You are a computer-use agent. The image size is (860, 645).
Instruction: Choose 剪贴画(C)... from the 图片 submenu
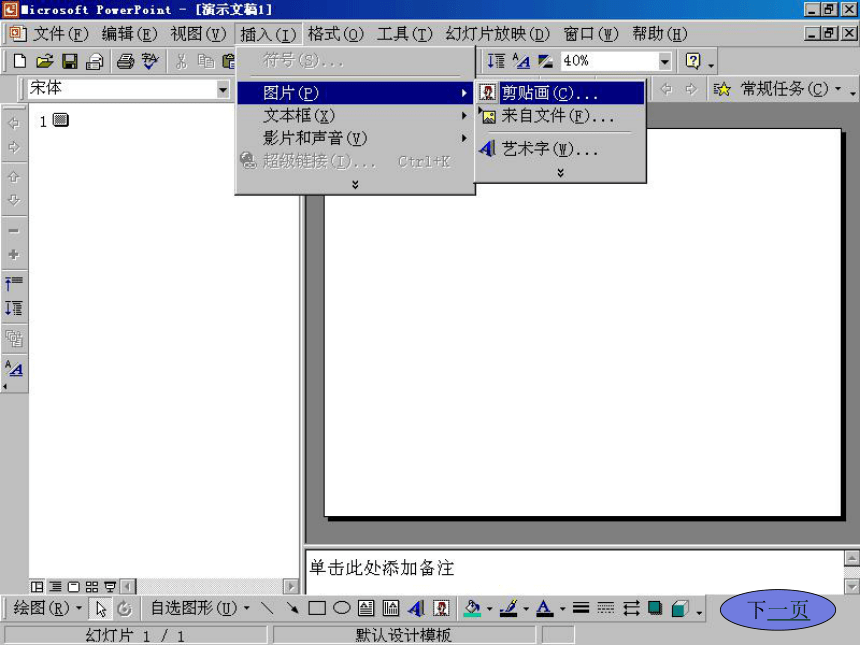pyautogui.click(x=560, y=93)
